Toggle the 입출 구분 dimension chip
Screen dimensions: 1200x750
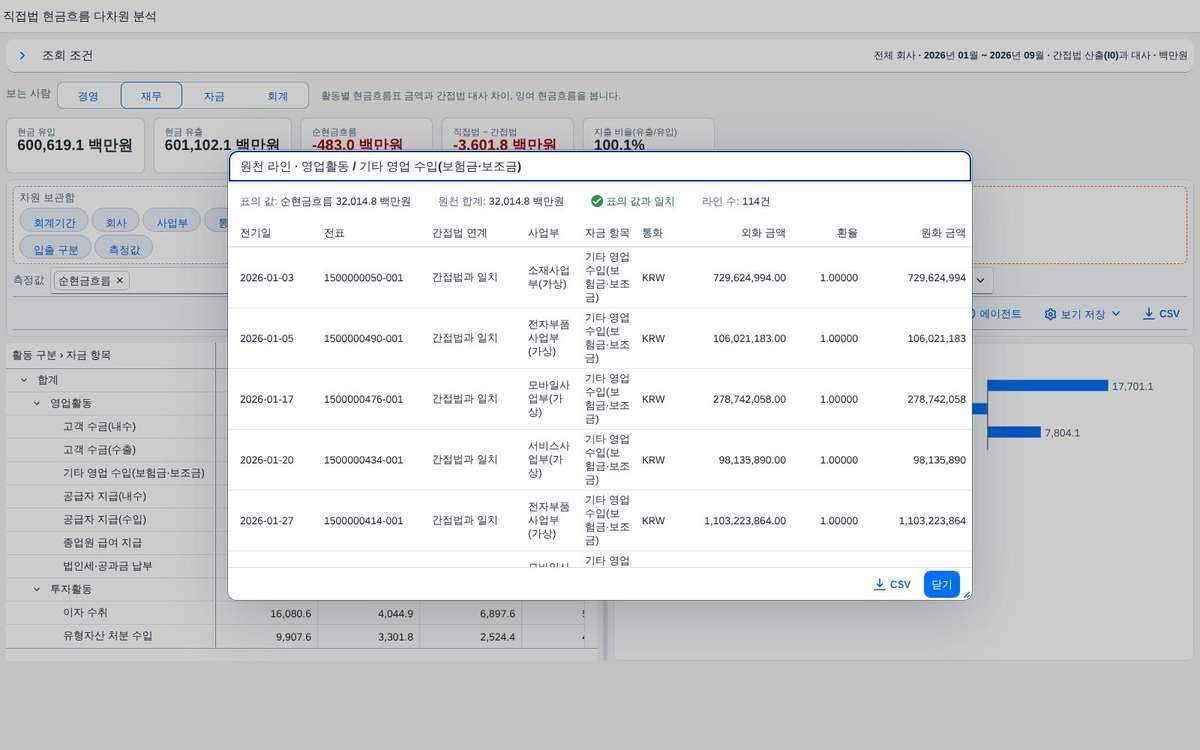click(x=56, y=248)
